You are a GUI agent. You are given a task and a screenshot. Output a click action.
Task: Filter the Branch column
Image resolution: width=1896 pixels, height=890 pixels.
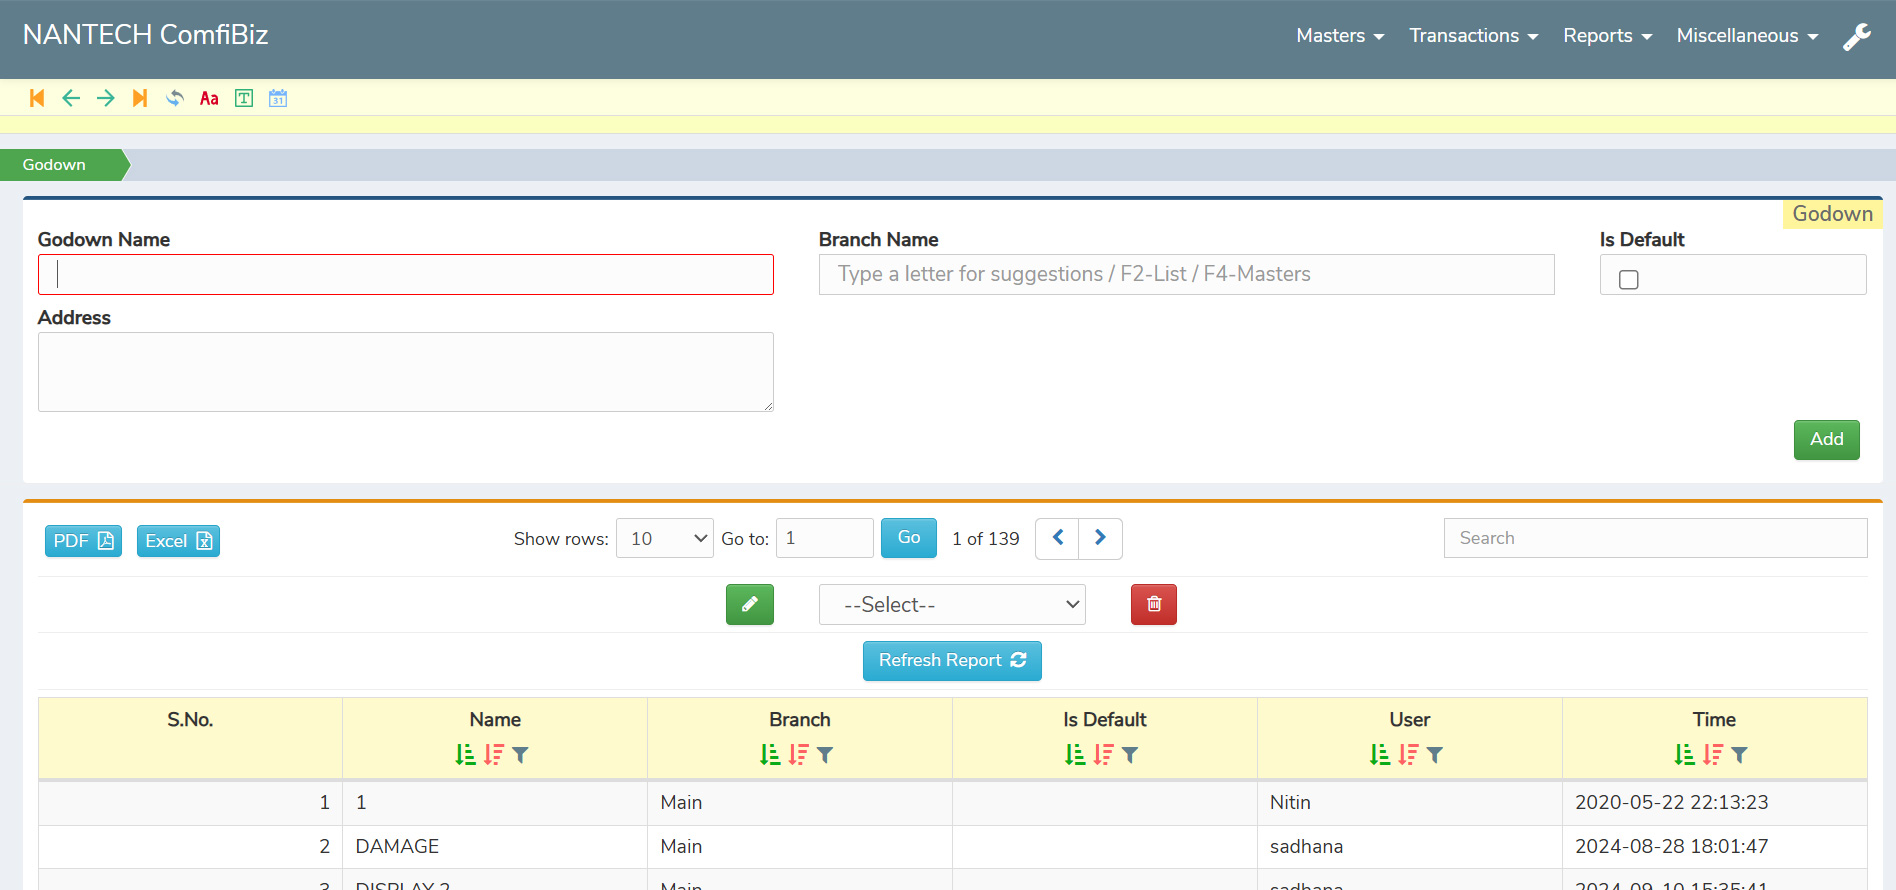[x=825, y=755]
